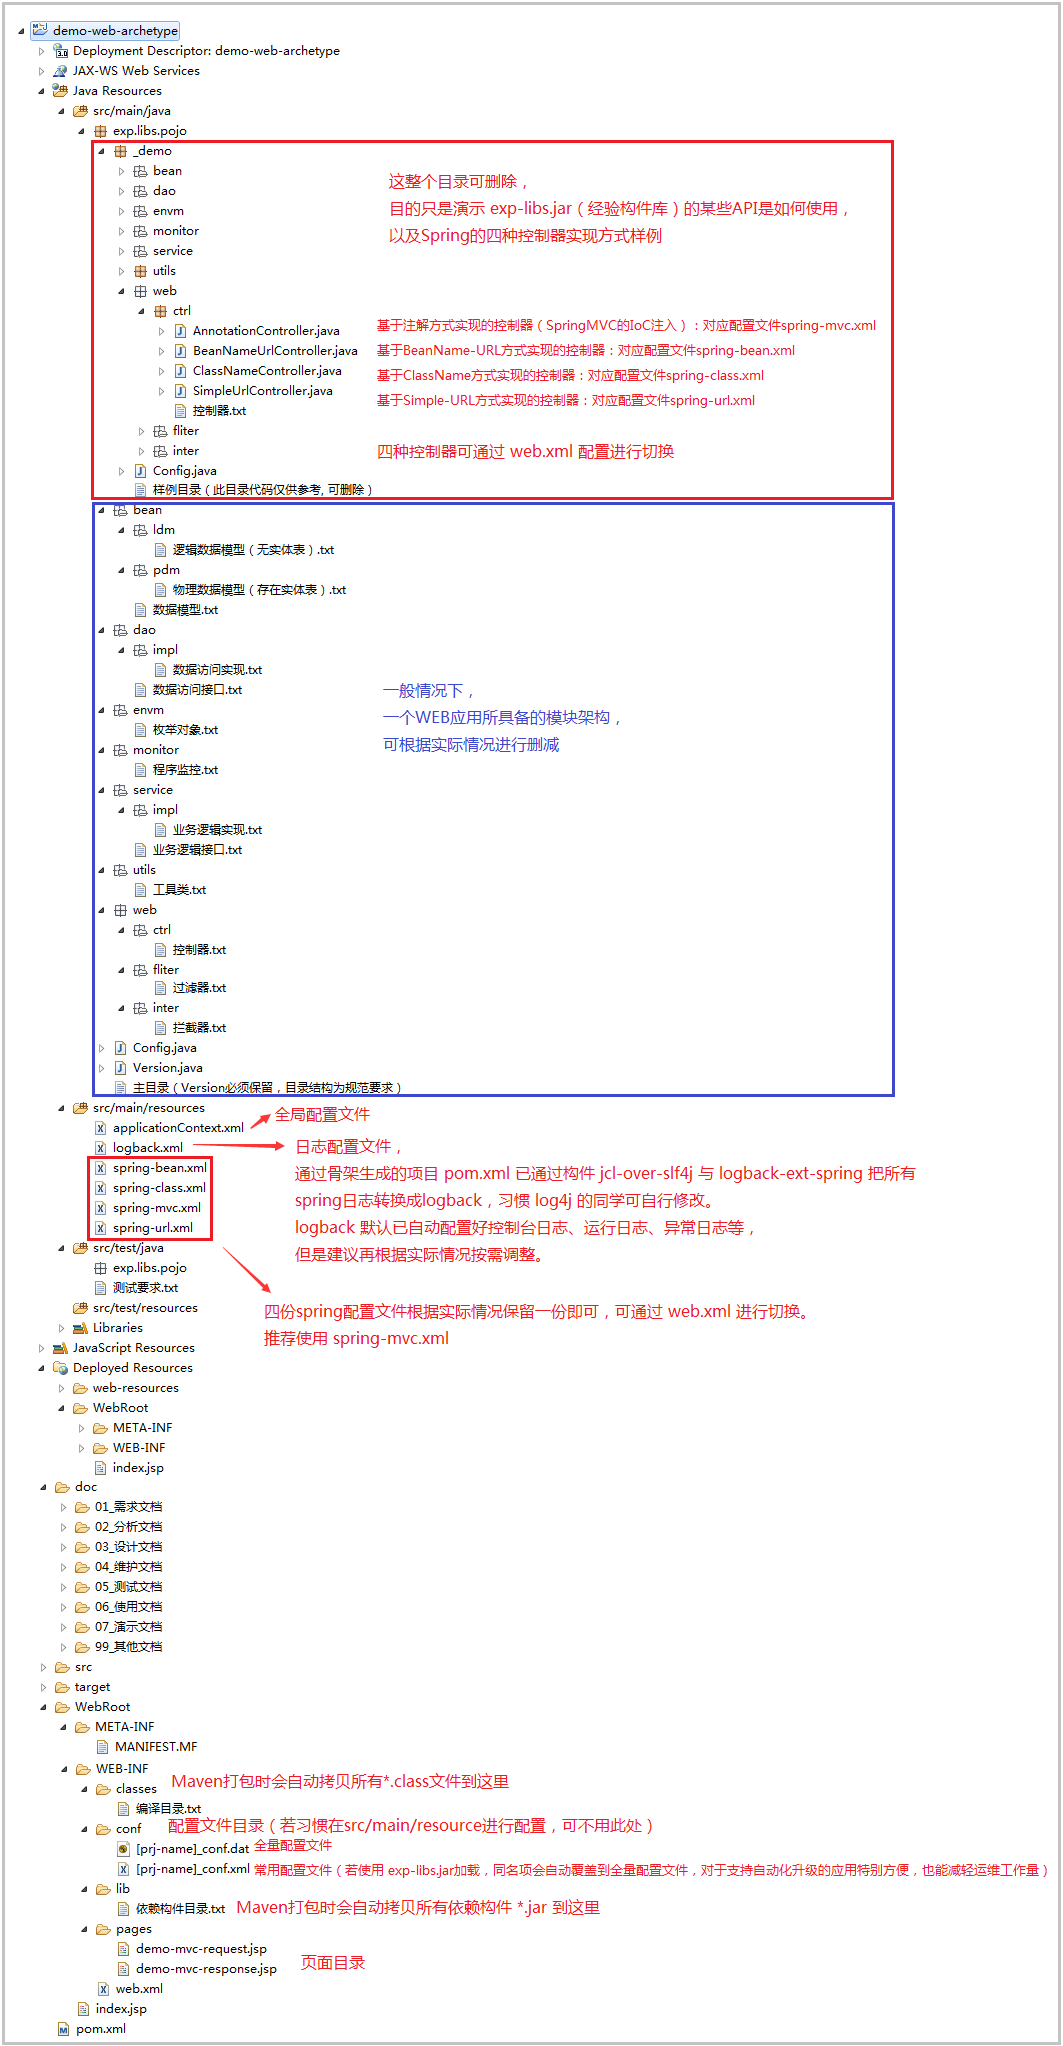Click the Version.java file icon
Image resolution: width=1063 pixels, height=2046 pixels.
[x=120, y=1067]
